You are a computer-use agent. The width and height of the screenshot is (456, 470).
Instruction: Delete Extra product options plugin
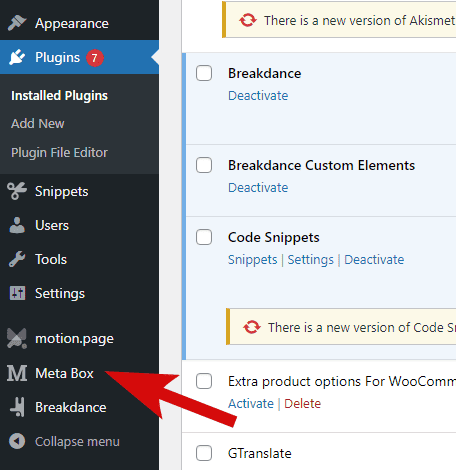coord(302,404)
